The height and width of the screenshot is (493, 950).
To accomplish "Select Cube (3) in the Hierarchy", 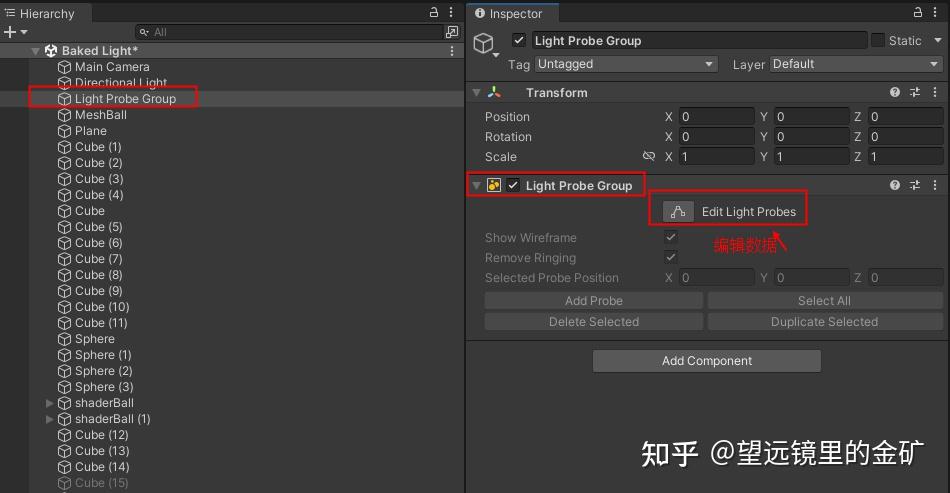I will click(x=99, y=179).
